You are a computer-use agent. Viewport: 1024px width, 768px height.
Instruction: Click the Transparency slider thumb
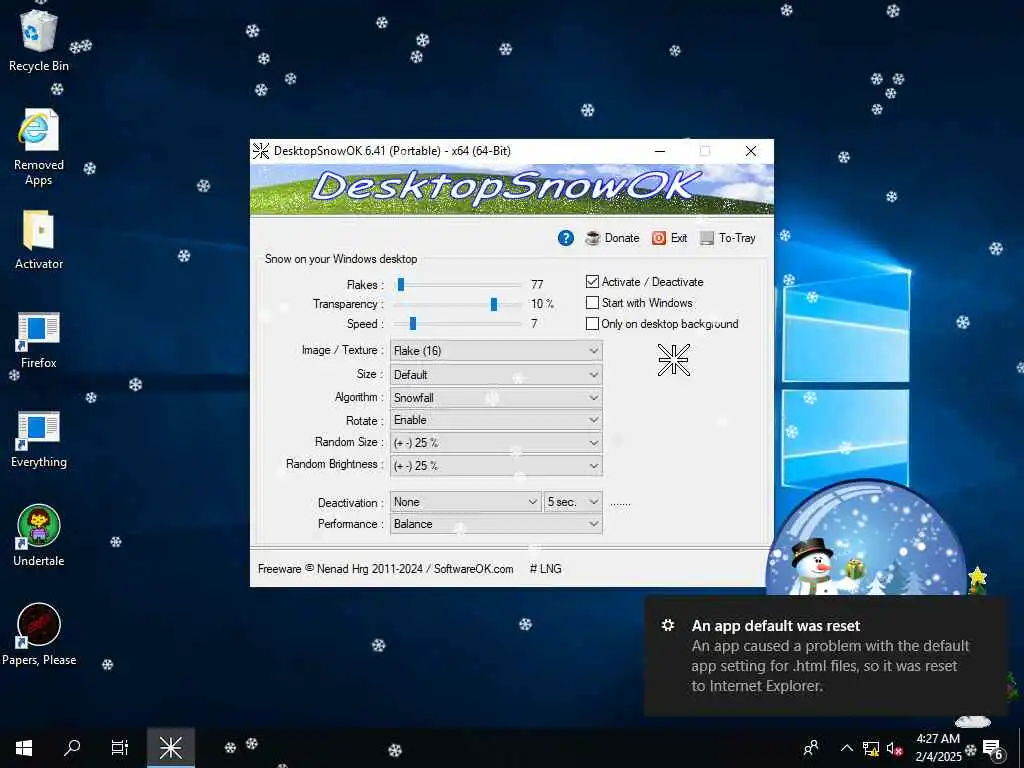pyautogui.click(x=494, y=304)
